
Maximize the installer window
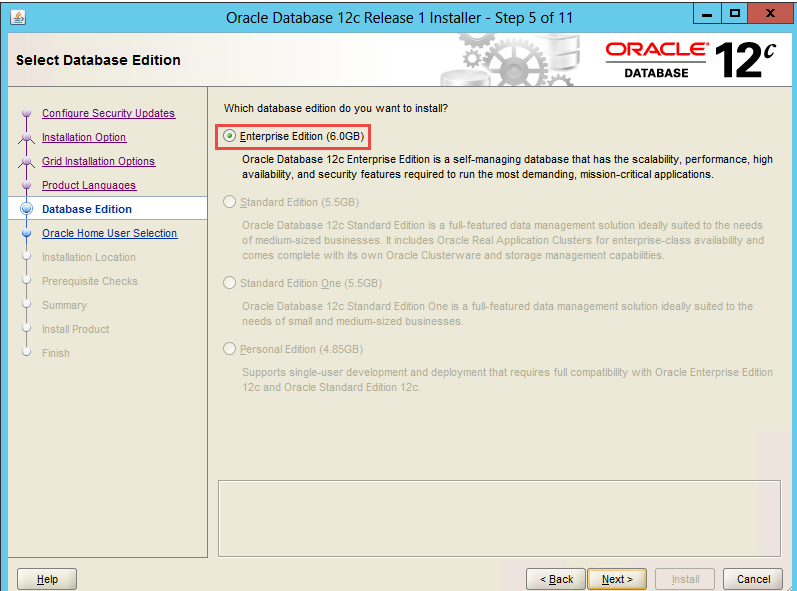735,16
